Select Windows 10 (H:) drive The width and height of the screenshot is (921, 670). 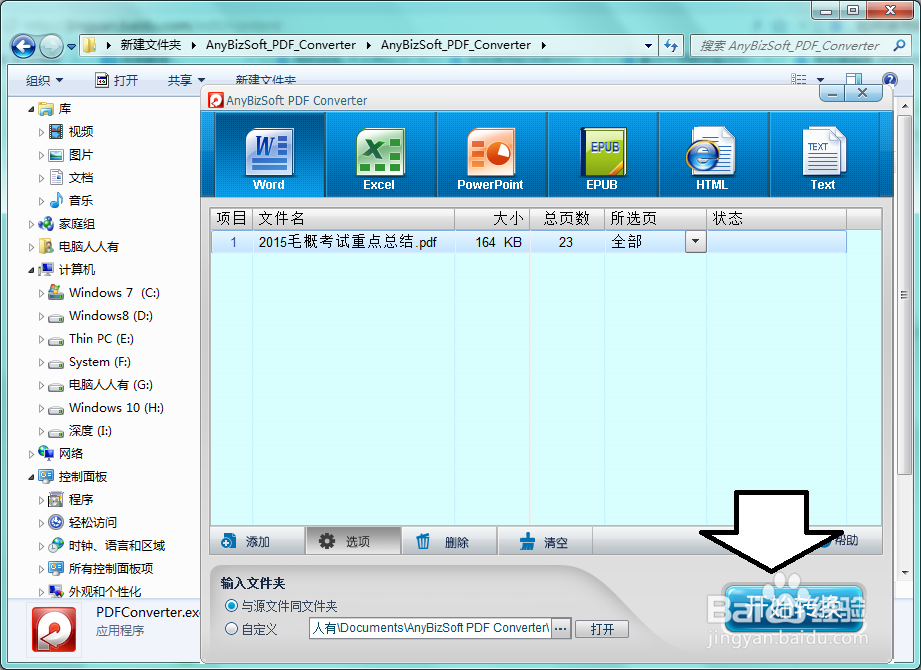coord(116,408)
